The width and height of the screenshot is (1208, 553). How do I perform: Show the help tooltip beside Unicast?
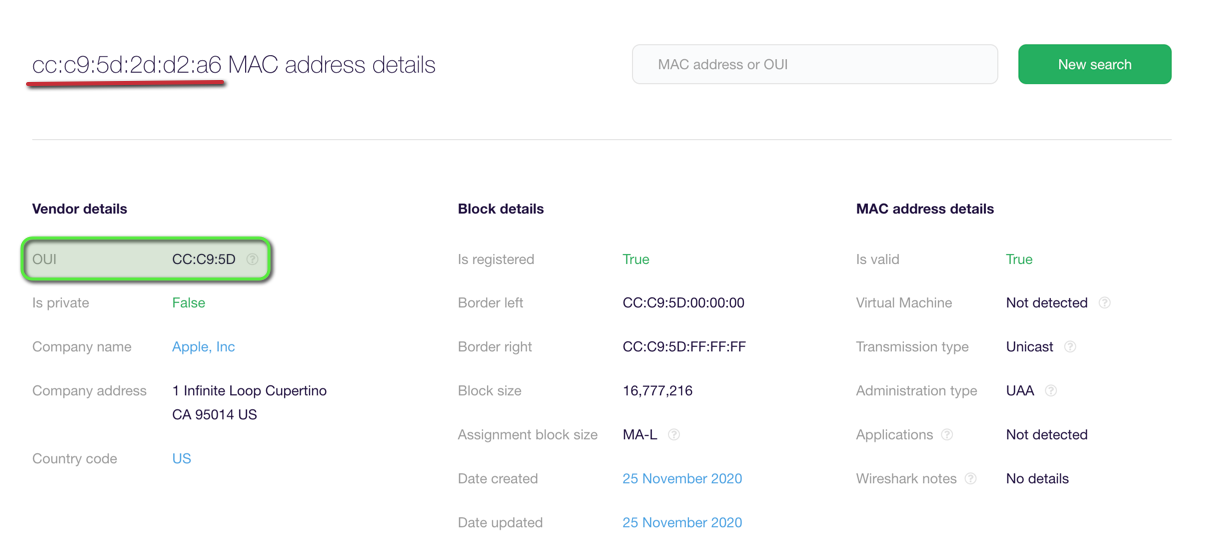click(1070, 347)
